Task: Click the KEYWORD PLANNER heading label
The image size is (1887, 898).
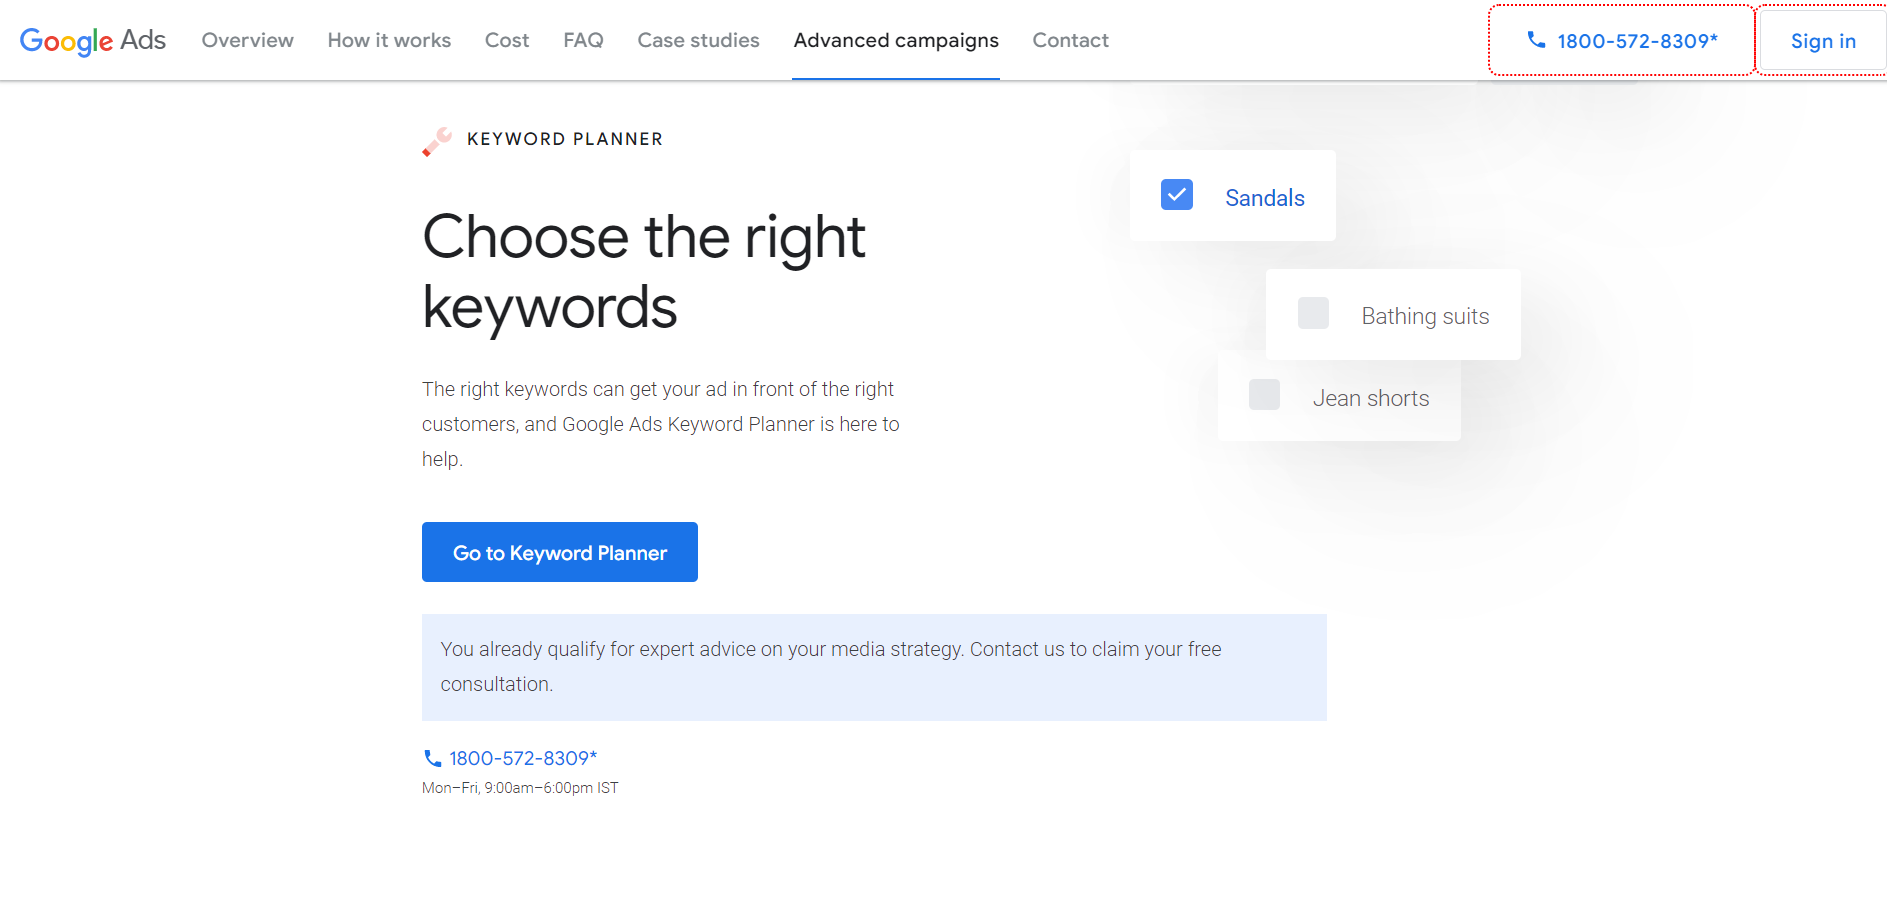Action: click(565, 139)
